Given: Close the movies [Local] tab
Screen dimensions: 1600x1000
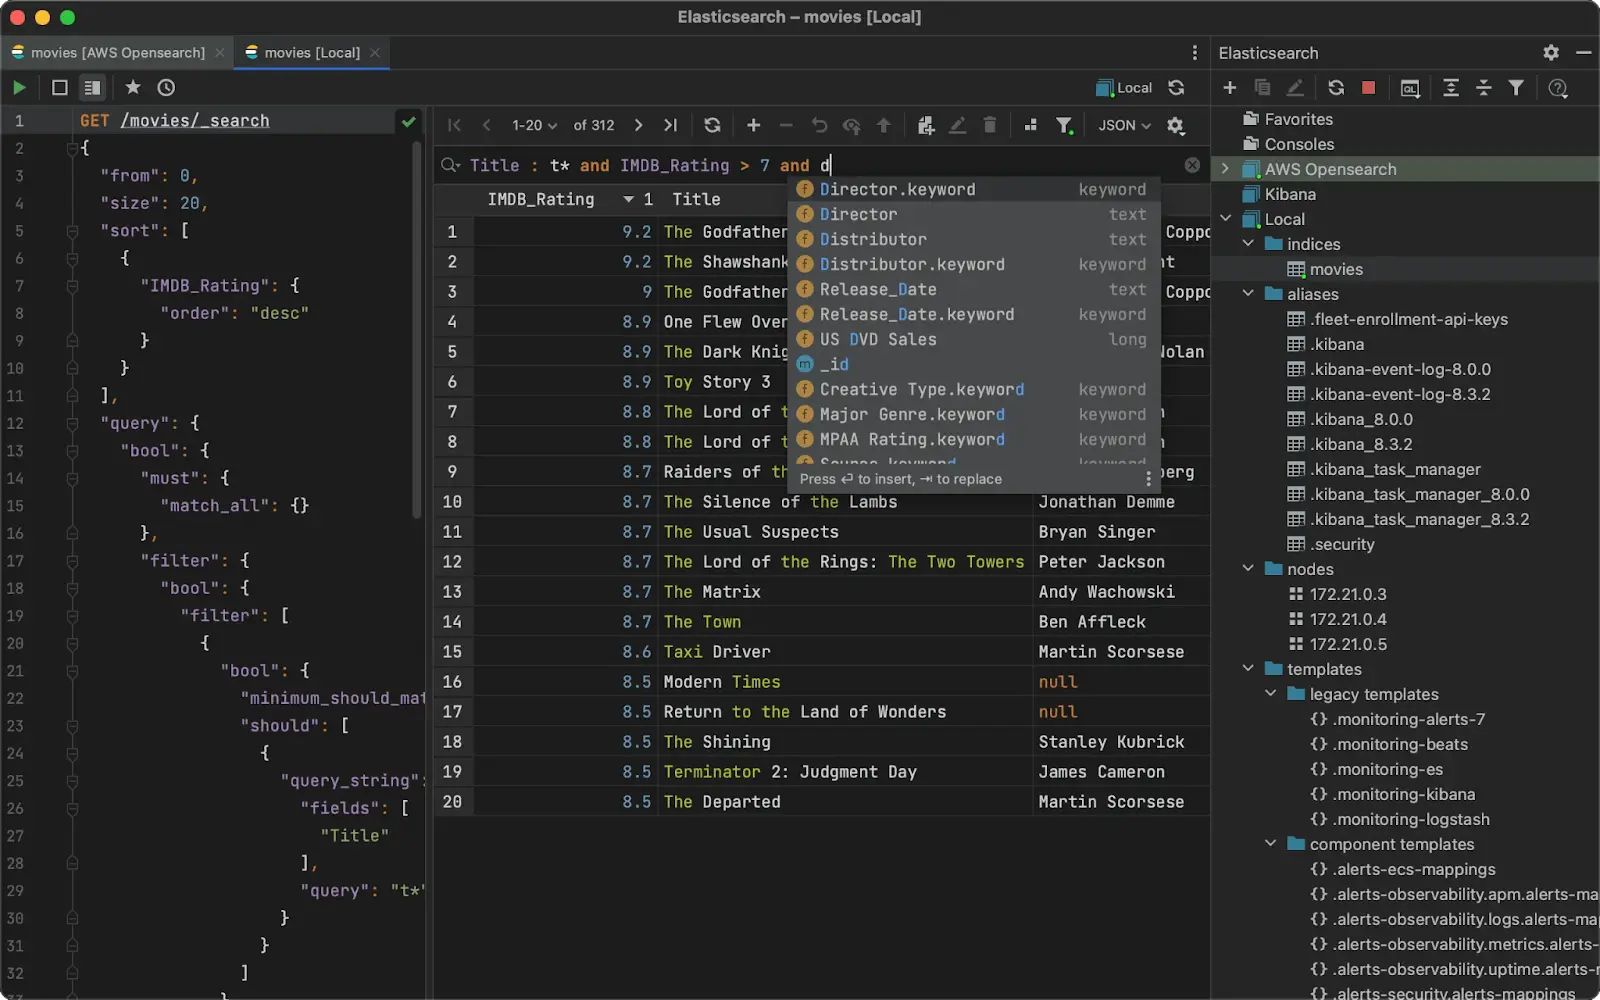Looking at the screenshot, I should pos(375,53).
